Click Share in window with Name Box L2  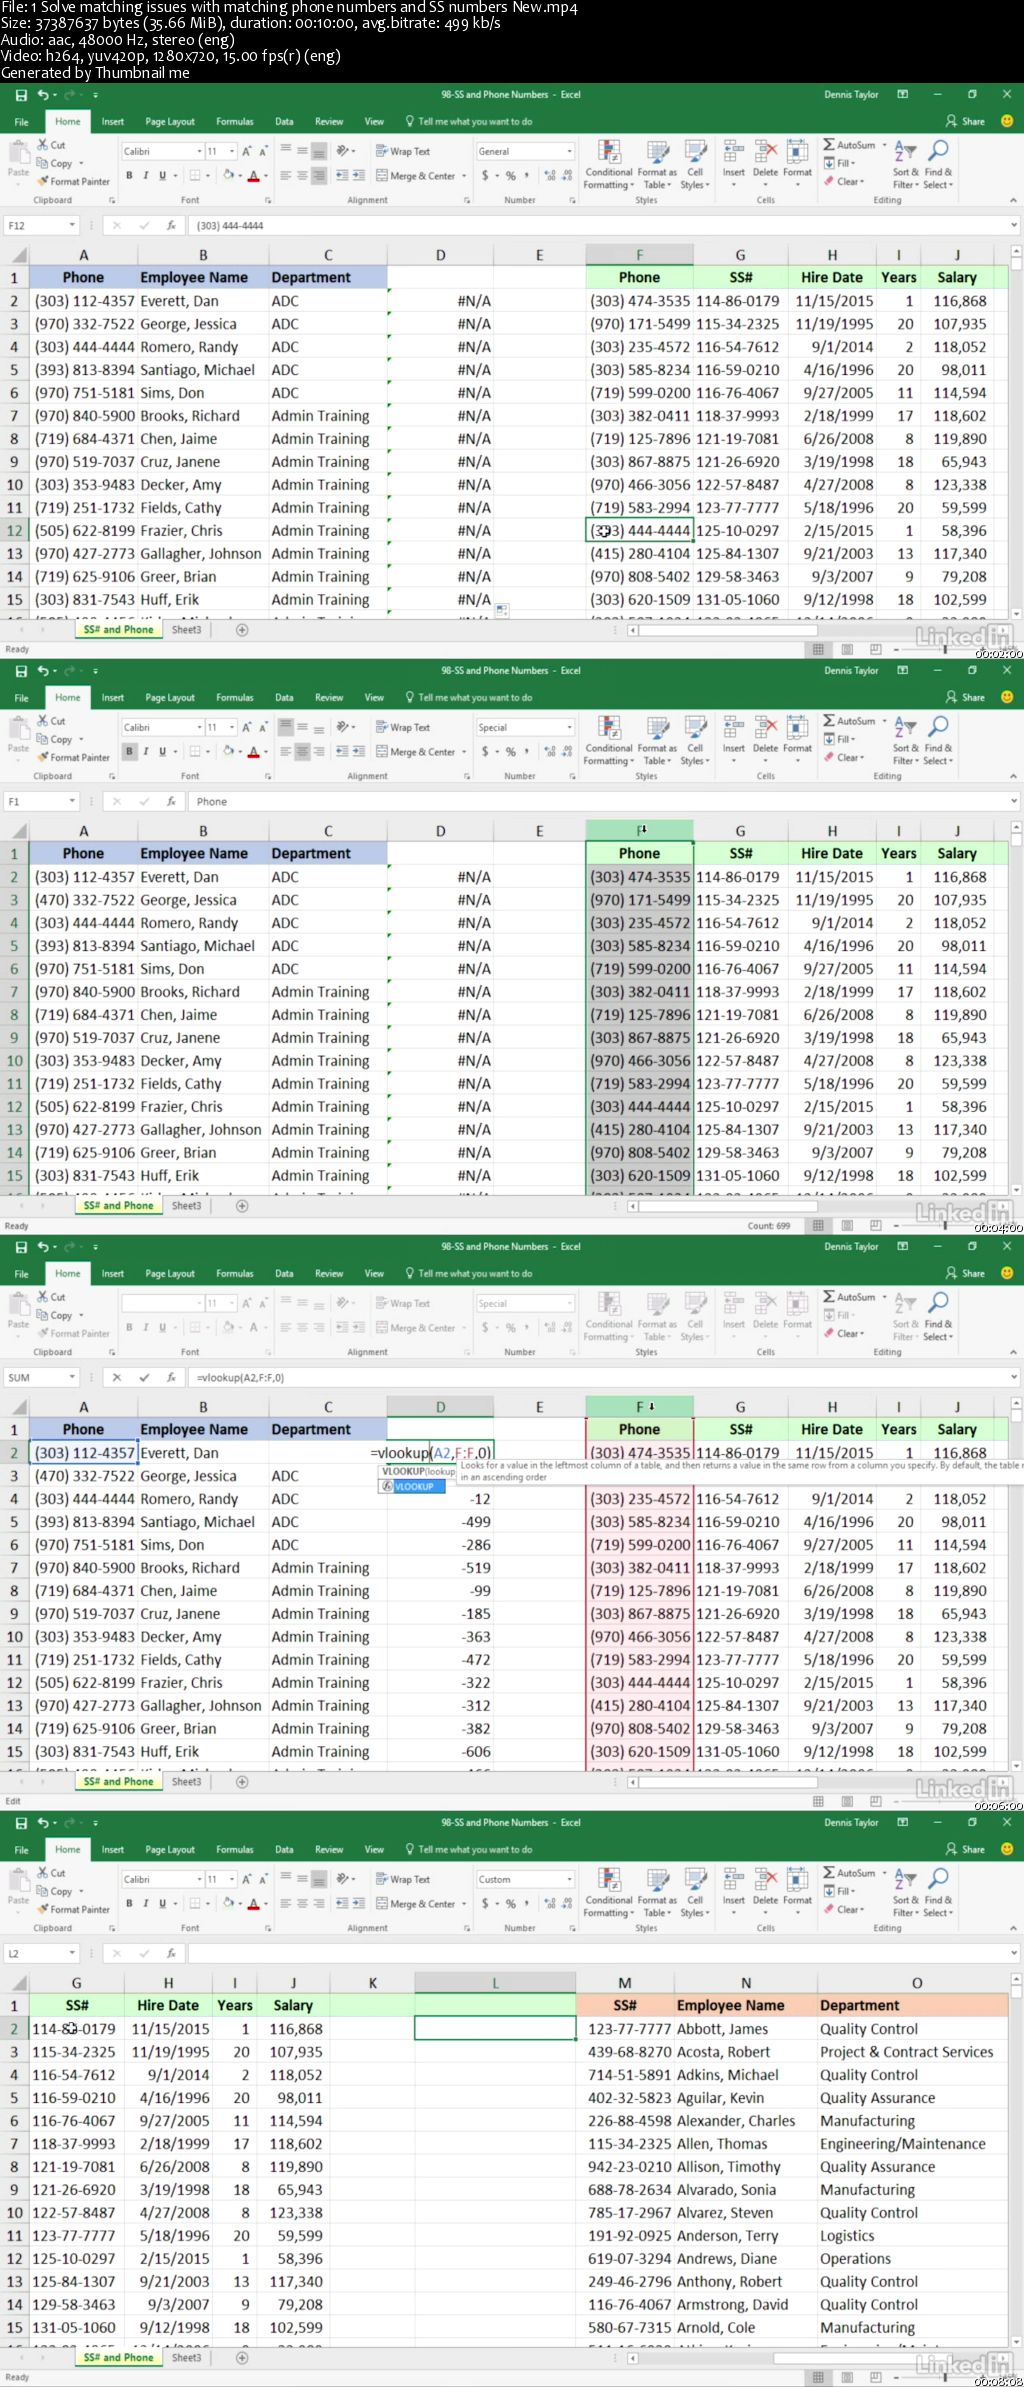pos(966,1849)
